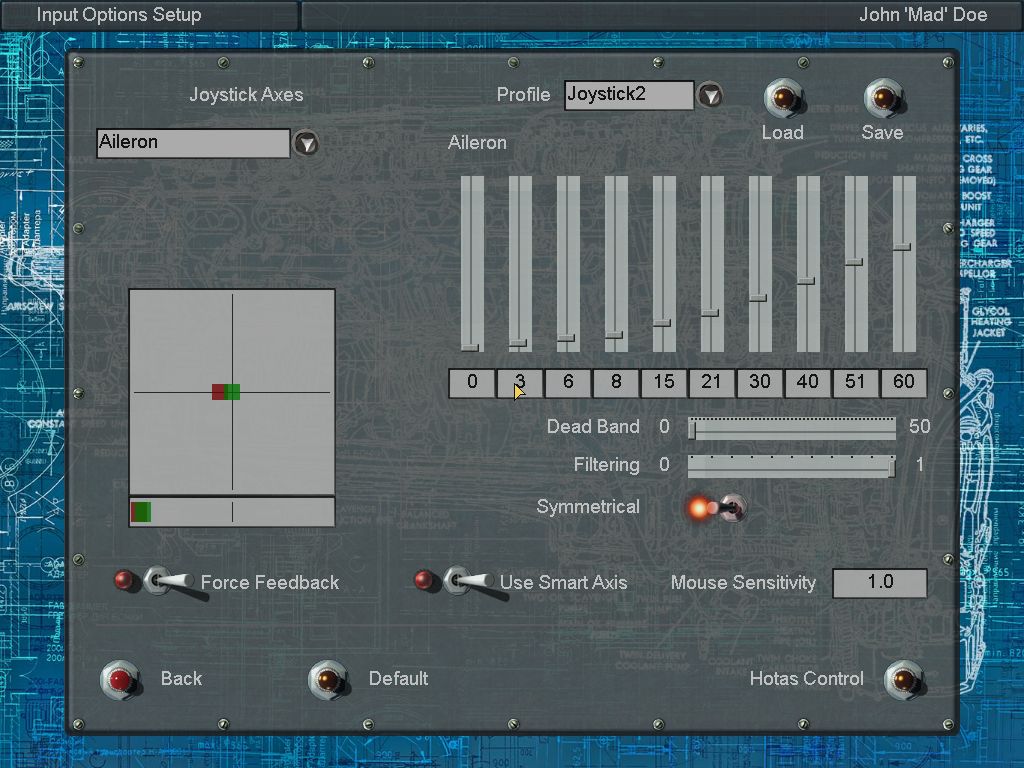1024x768 pixels.
Task: Click the sensitivity value box showing 8
Action: pyautogui.click(x=616, y=383)
